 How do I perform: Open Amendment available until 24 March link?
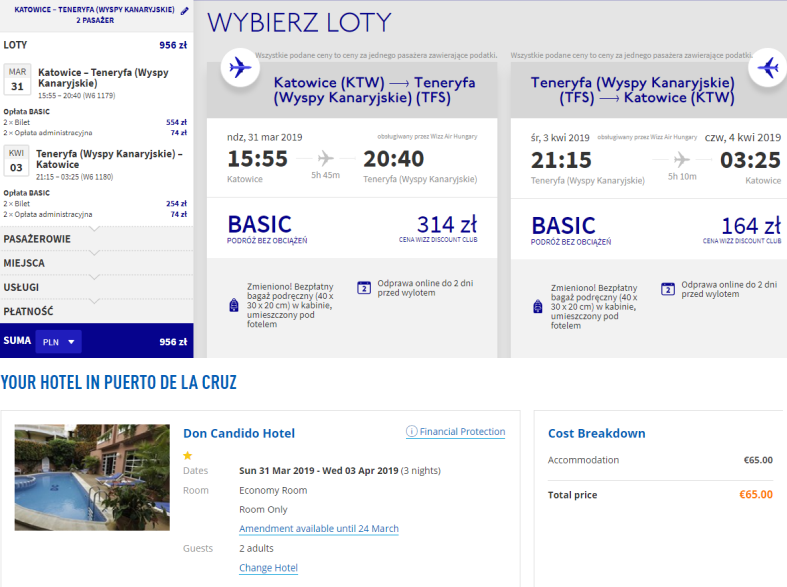[x=319, y=528]
